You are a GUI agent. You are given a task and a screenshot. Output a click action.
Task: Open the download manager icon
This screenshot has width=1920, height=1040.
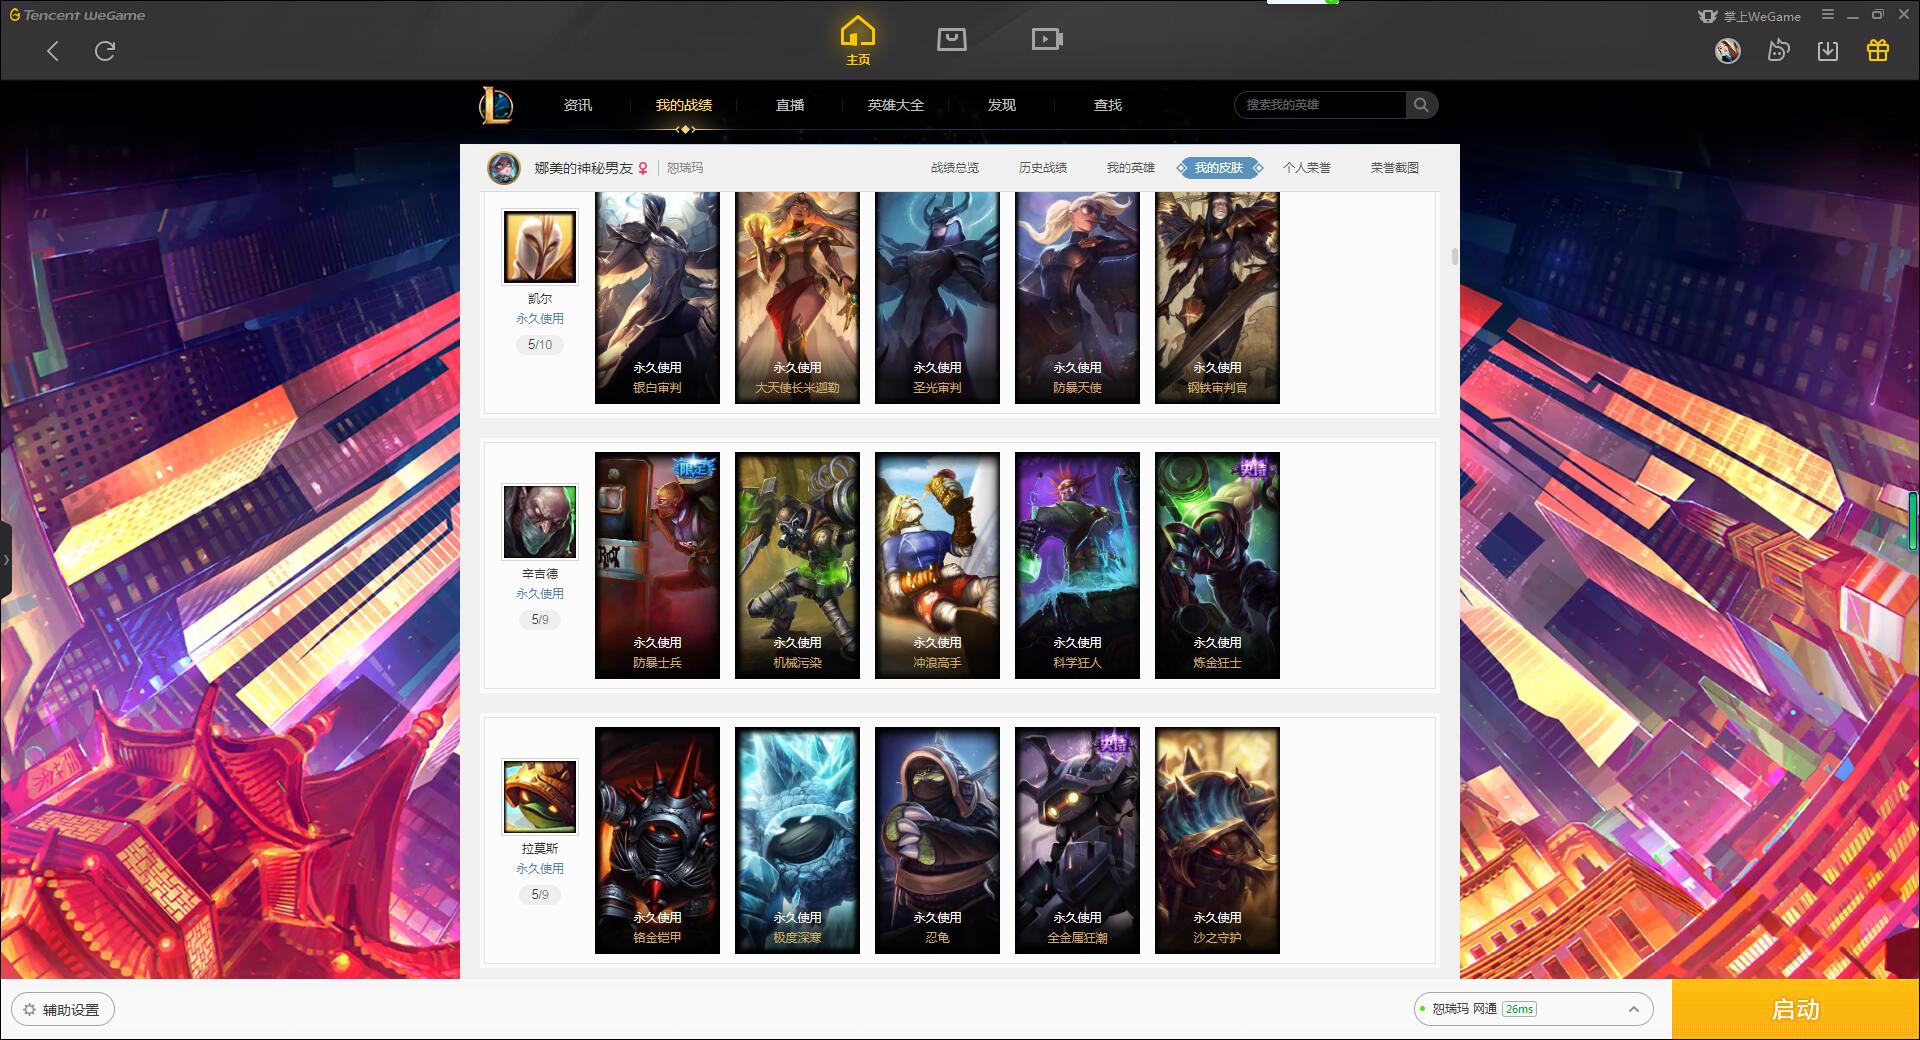click(x=1828, y=51)
